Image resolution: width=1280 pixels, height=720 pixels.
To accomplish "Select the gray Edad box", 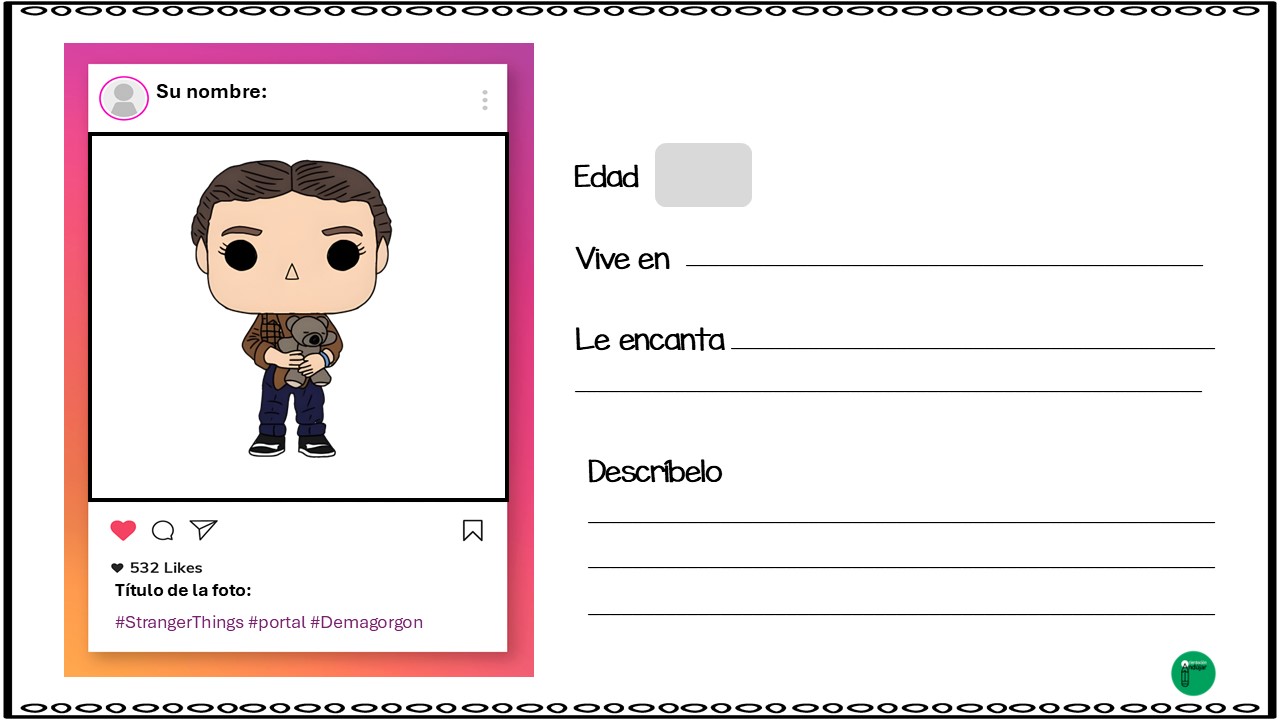I will pyautogui.click(x=703, y=175).
